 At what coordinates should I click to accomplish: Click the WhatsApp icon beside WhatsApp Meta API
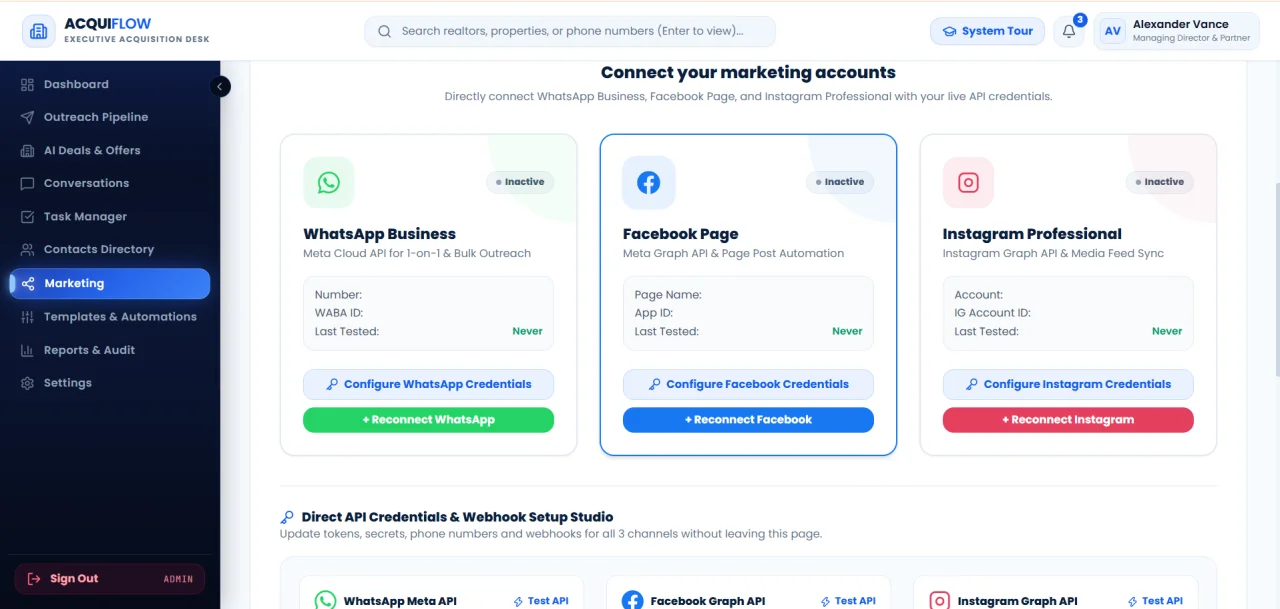pos(325,601)
